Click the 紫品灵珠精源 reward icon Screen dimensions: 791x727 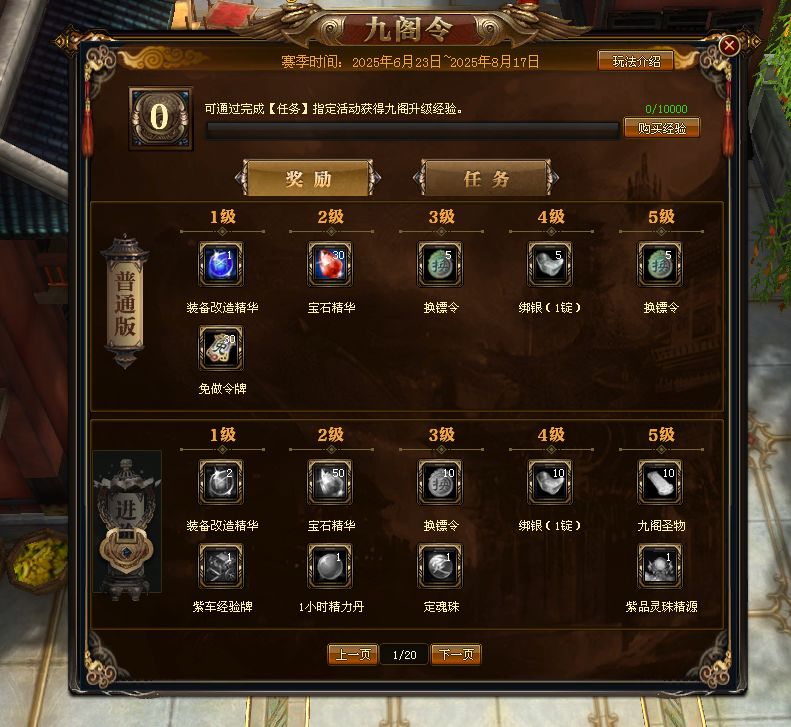660,566
